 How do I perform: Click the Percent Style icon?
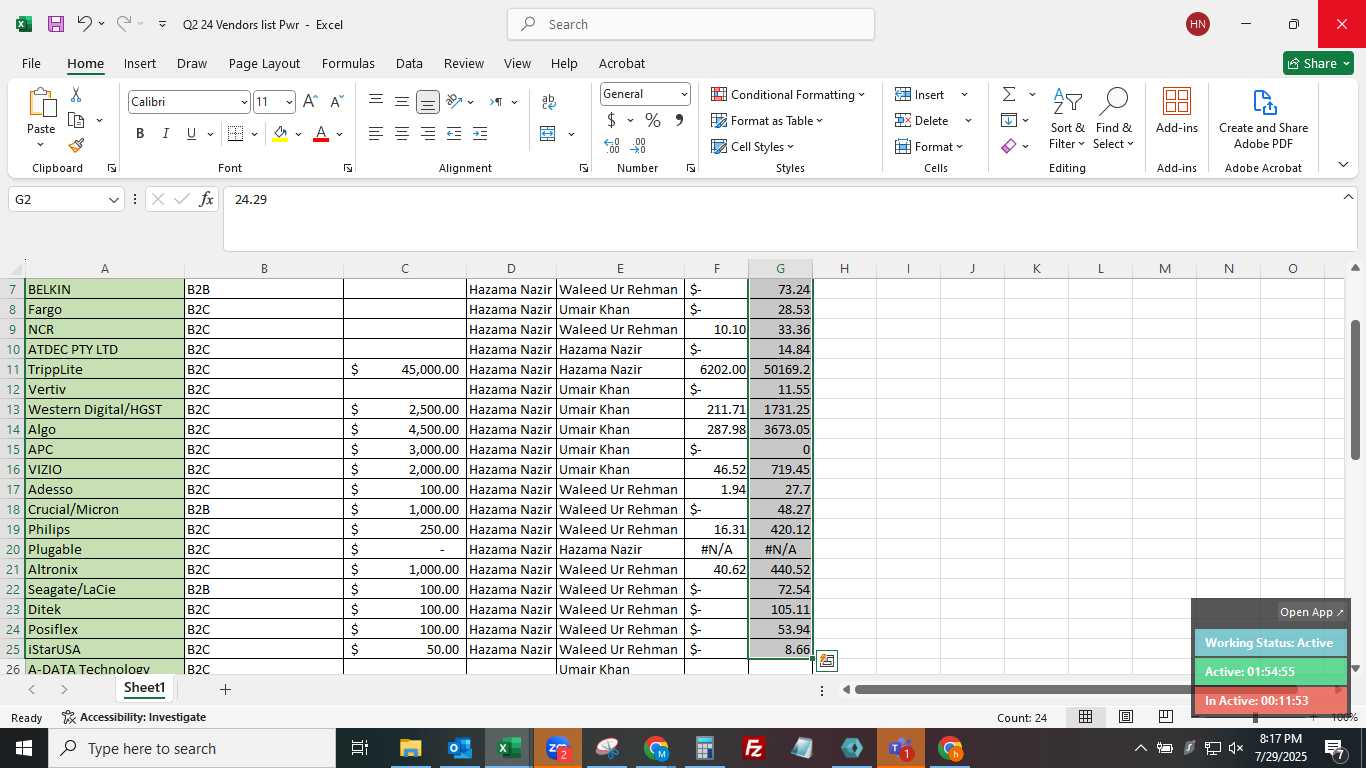click(x=653, y=120)
